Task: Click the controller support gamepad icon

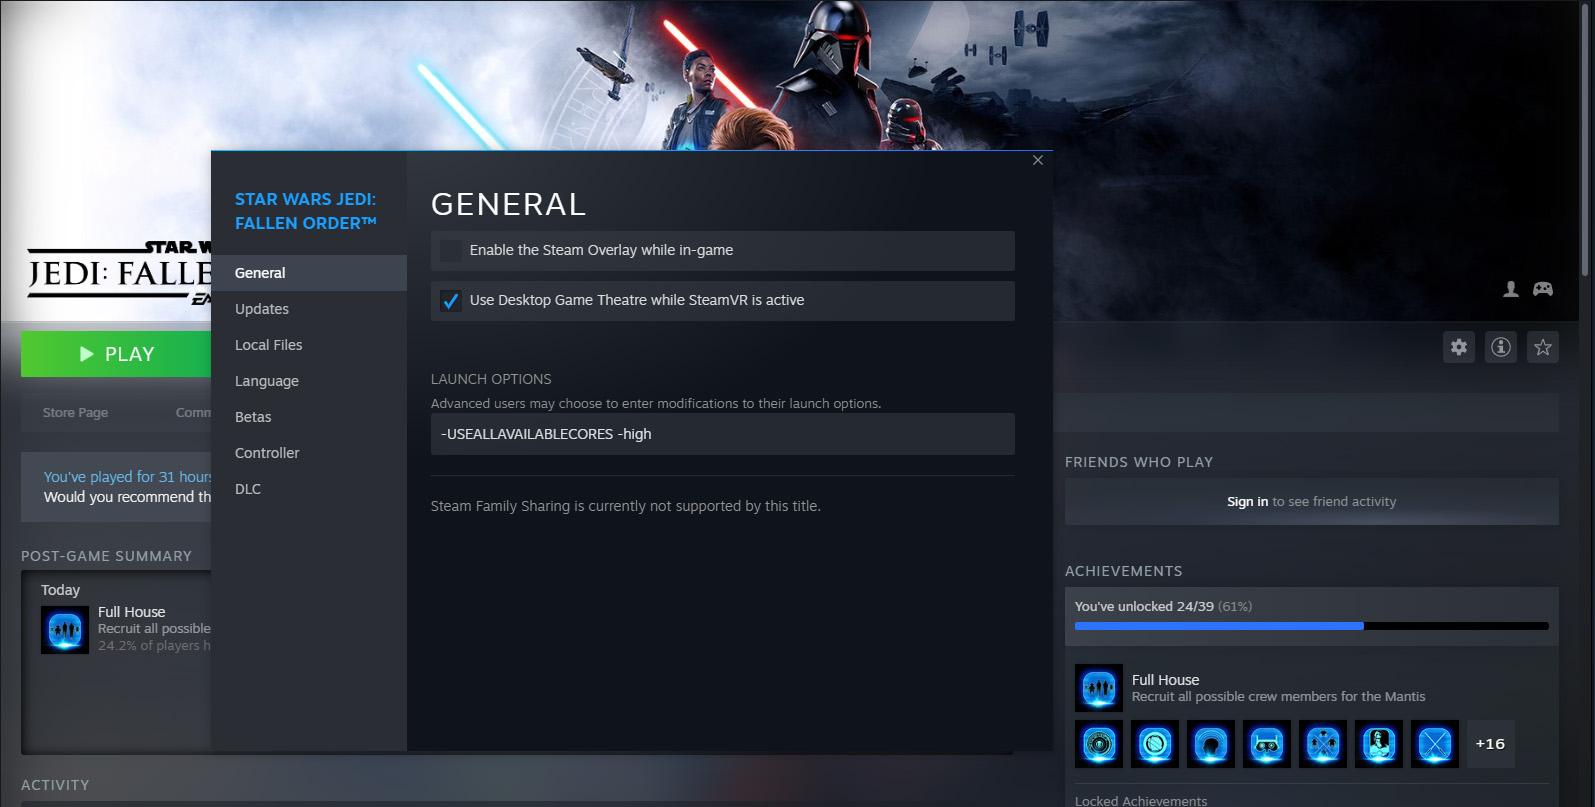Action: click(1543, 289)
